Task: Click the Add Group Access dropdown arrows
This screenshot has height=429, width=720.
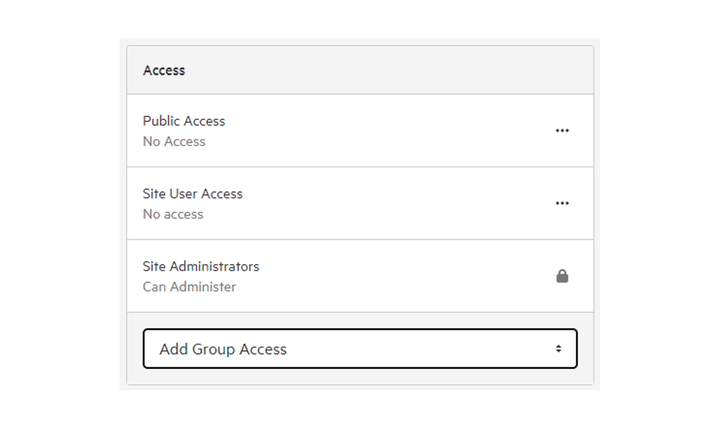Action: click(558, 349)
